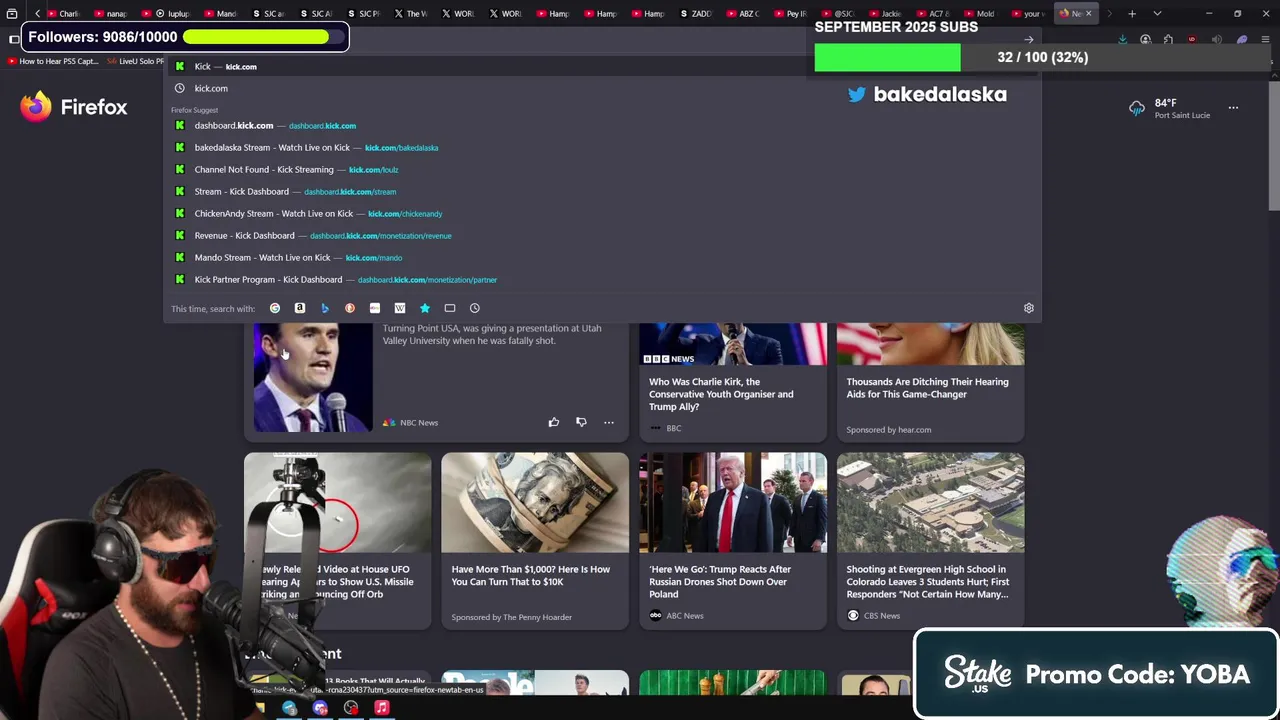Open Revenue - Kick Dashboard suggestion
The width and height of the screenshot is (1280, 720).
pos(603,235)
